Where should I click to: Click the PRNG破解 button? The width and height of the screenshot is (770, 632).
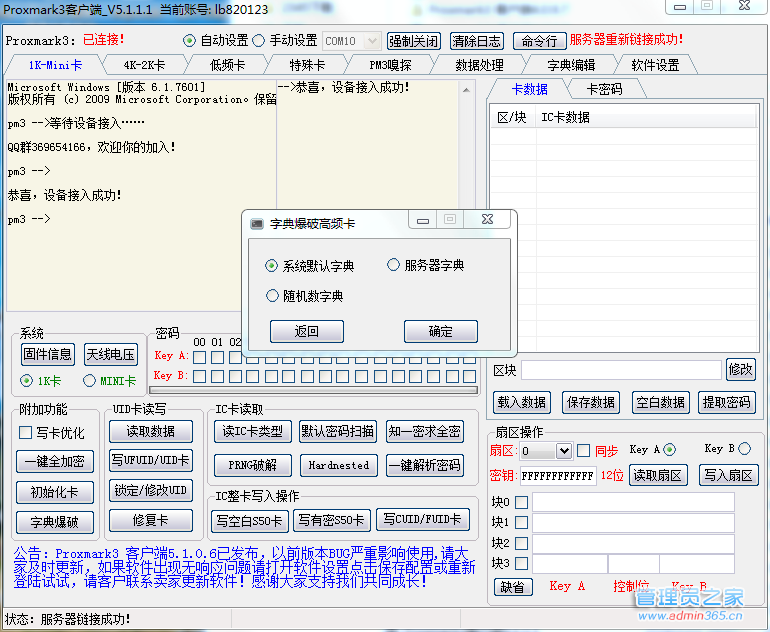pyautogui.click(x=253, y=465)
